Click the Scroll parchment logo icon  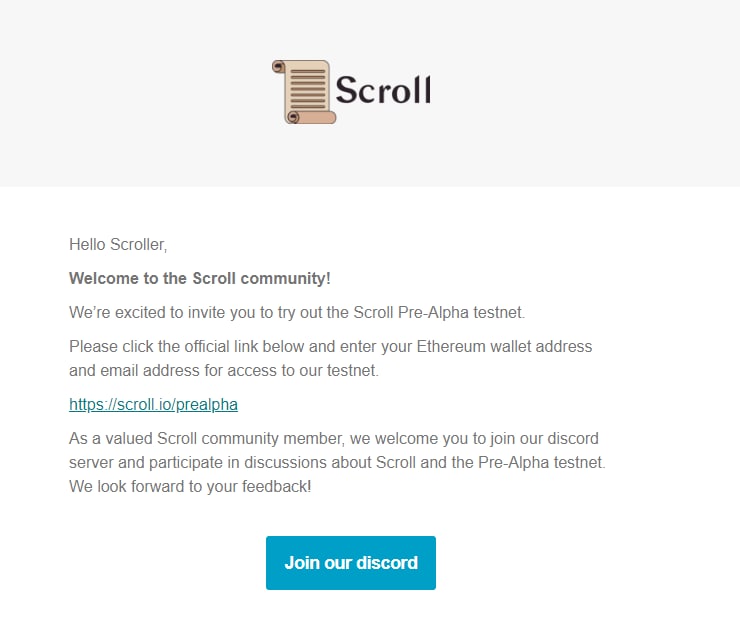click(304, 92)
